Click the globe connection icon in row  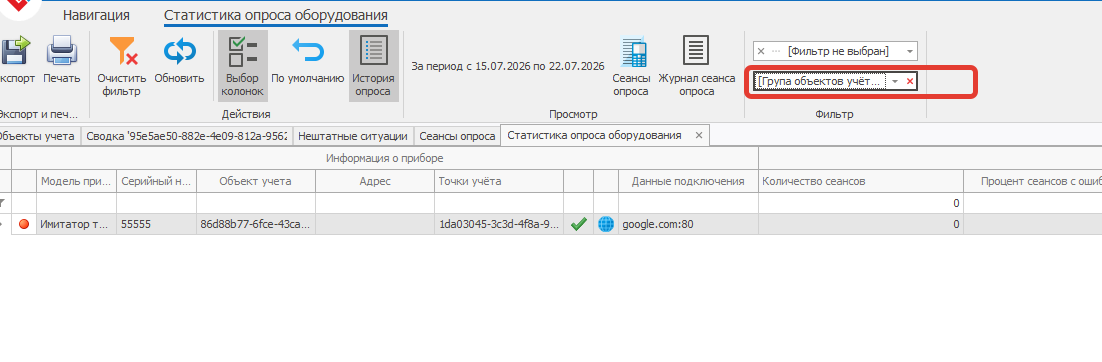click(x=606, y=224)
